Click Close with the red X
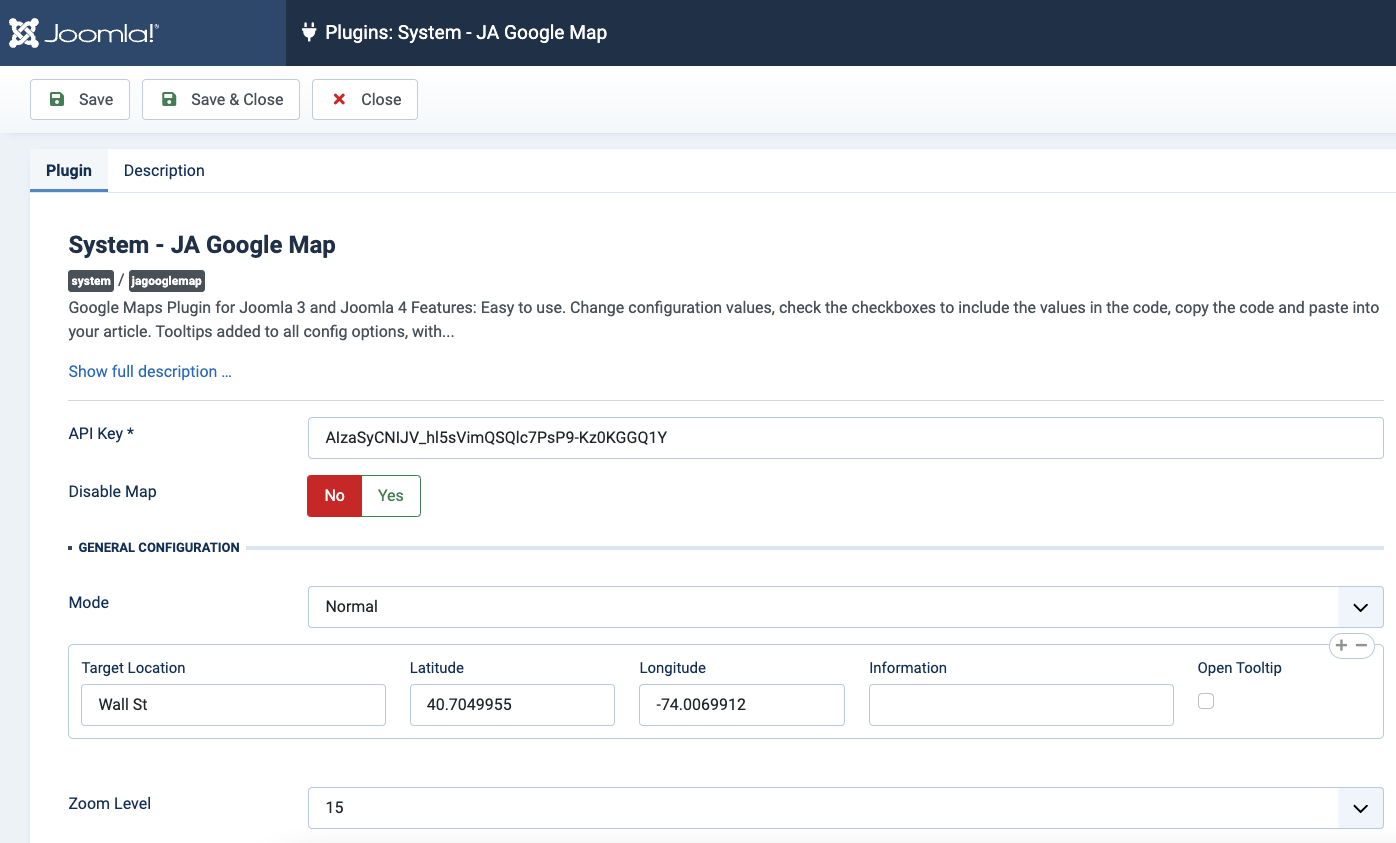This screenshot has height=843, width=1396. tap(365, 100)
